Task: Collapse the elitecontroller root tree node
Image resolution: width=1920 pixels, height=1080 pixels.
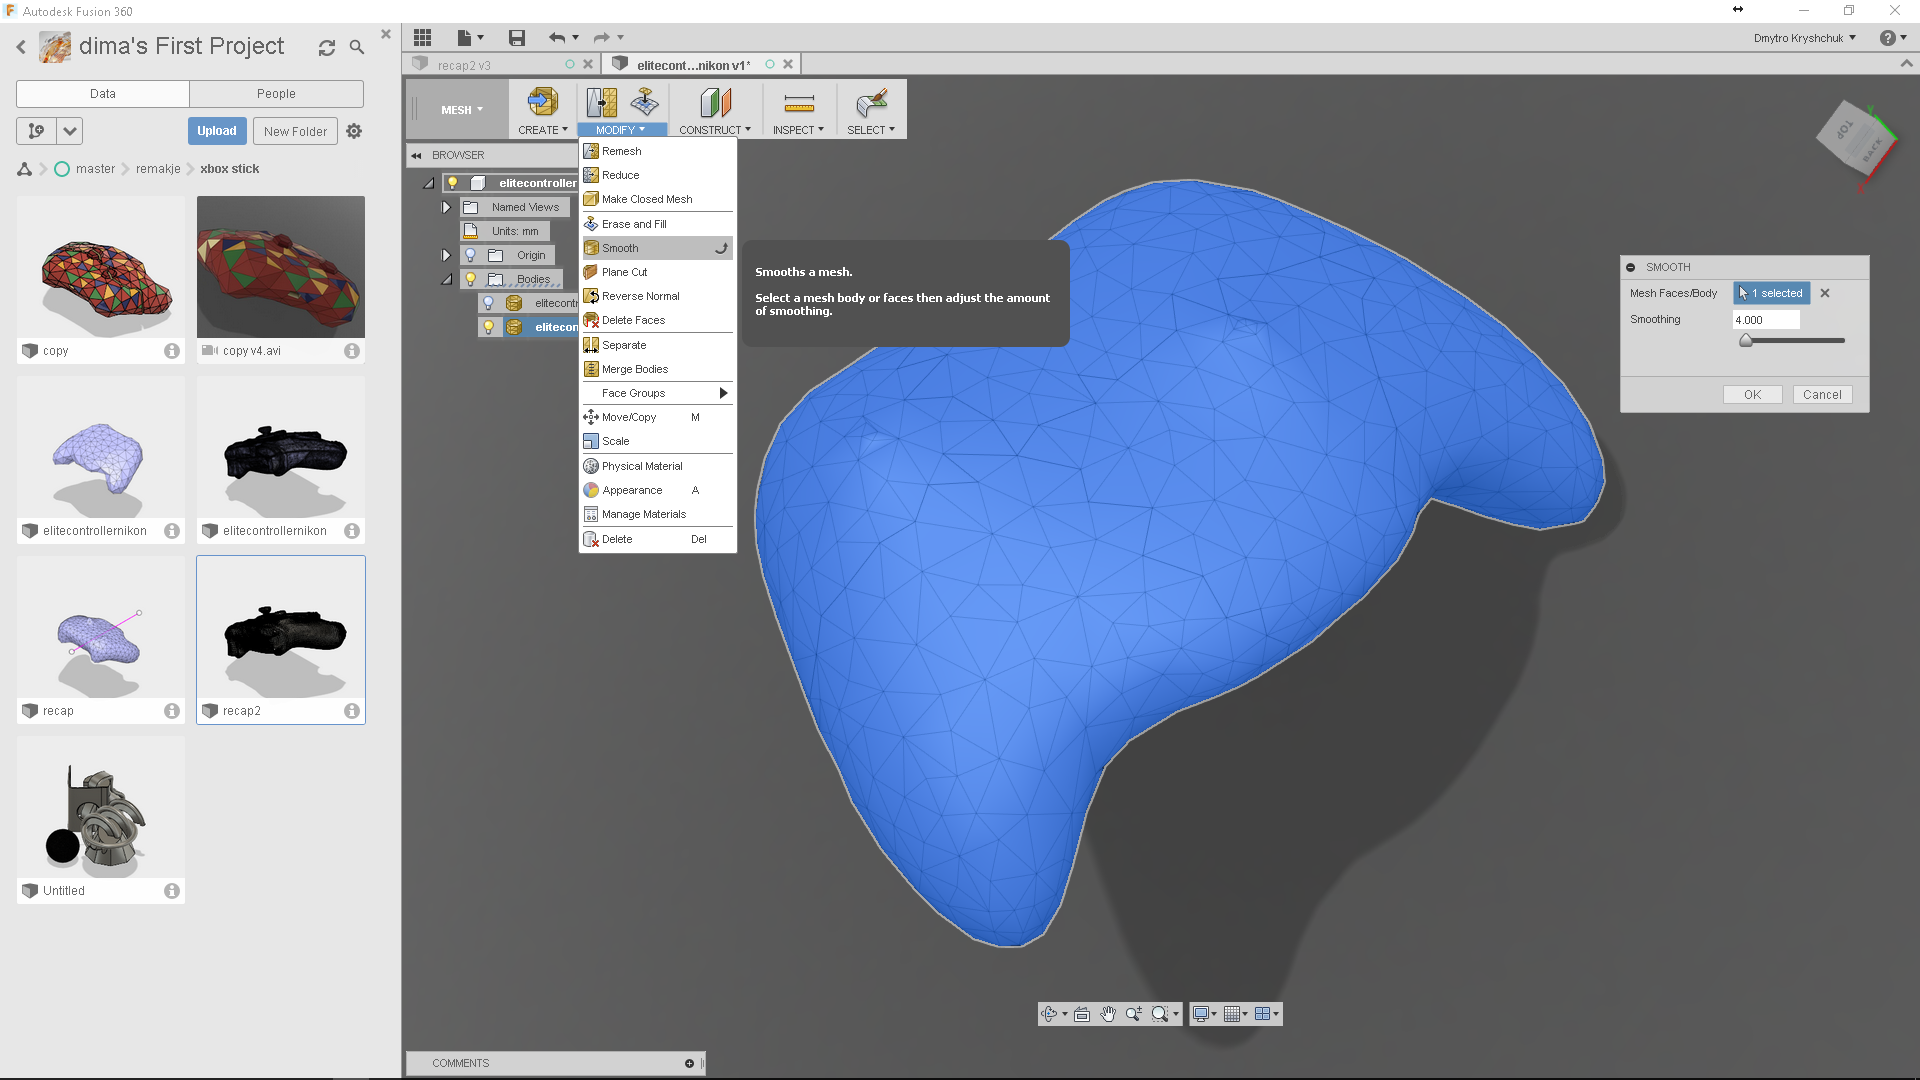Action: click(x=428, y=183)
